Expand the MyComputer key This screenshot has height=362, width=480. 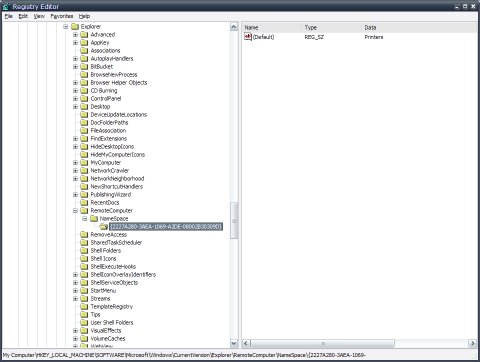click(x=75, y=163)
